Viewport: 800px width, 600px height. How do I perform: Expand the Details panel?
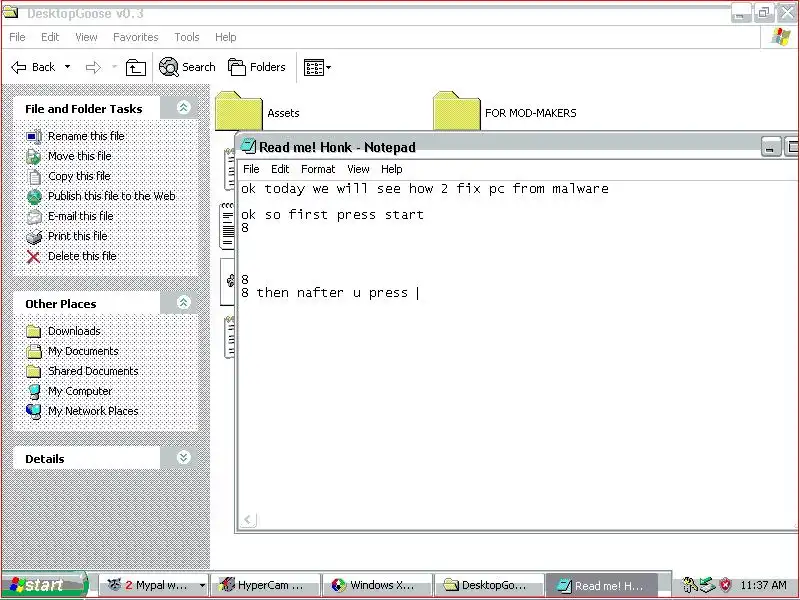coord(184,457)
